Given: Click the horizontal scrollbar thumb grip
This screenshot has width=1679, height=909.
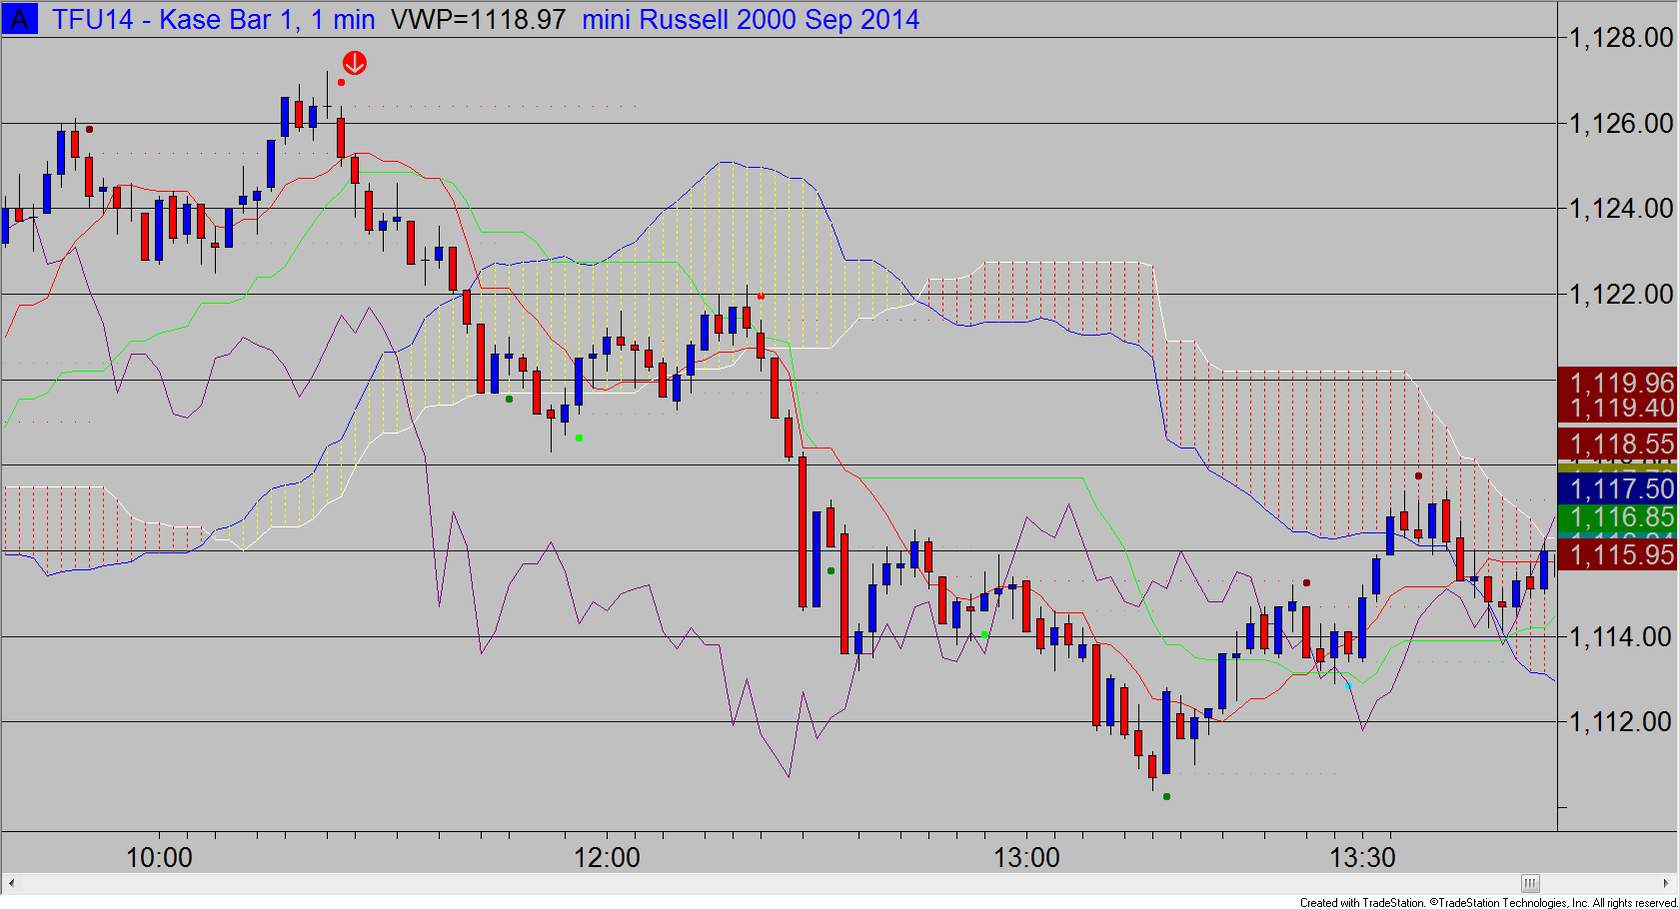Looking at the screenshot, I should point(1530,883).
